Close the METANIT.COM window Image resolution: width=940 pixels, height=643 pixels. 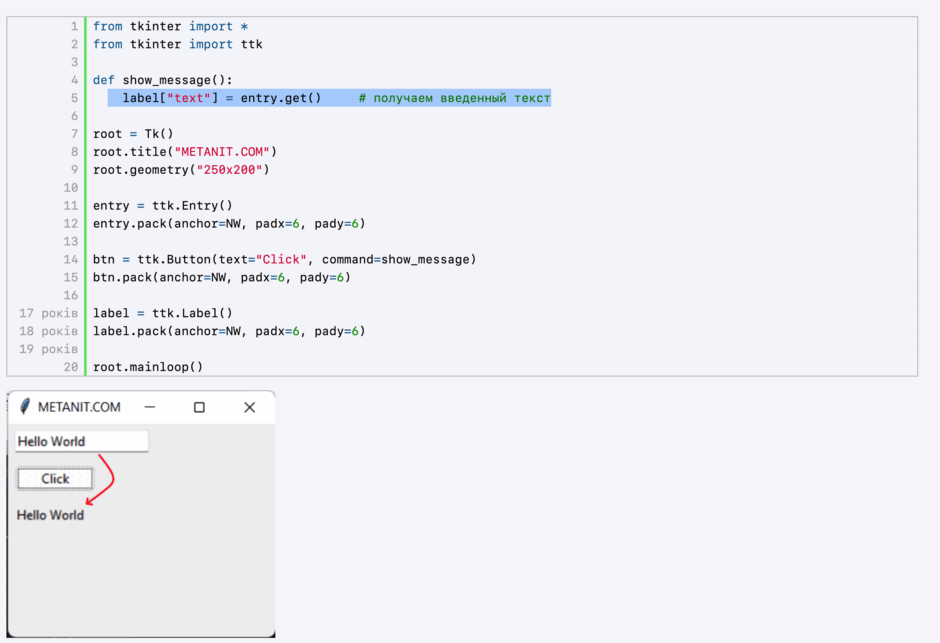click(x=249, y=407)
